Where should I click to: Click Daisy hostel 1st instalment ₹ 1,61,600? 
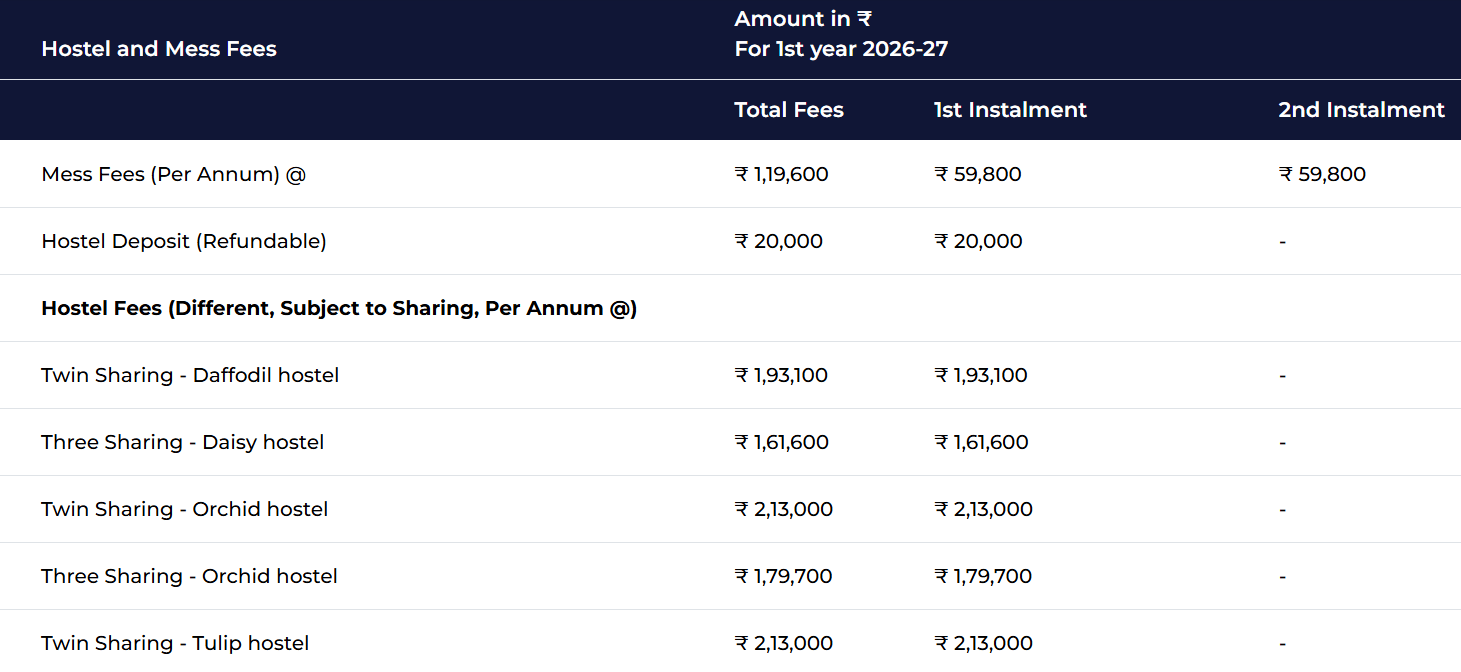pyautogui.click(x=982, y=442)
